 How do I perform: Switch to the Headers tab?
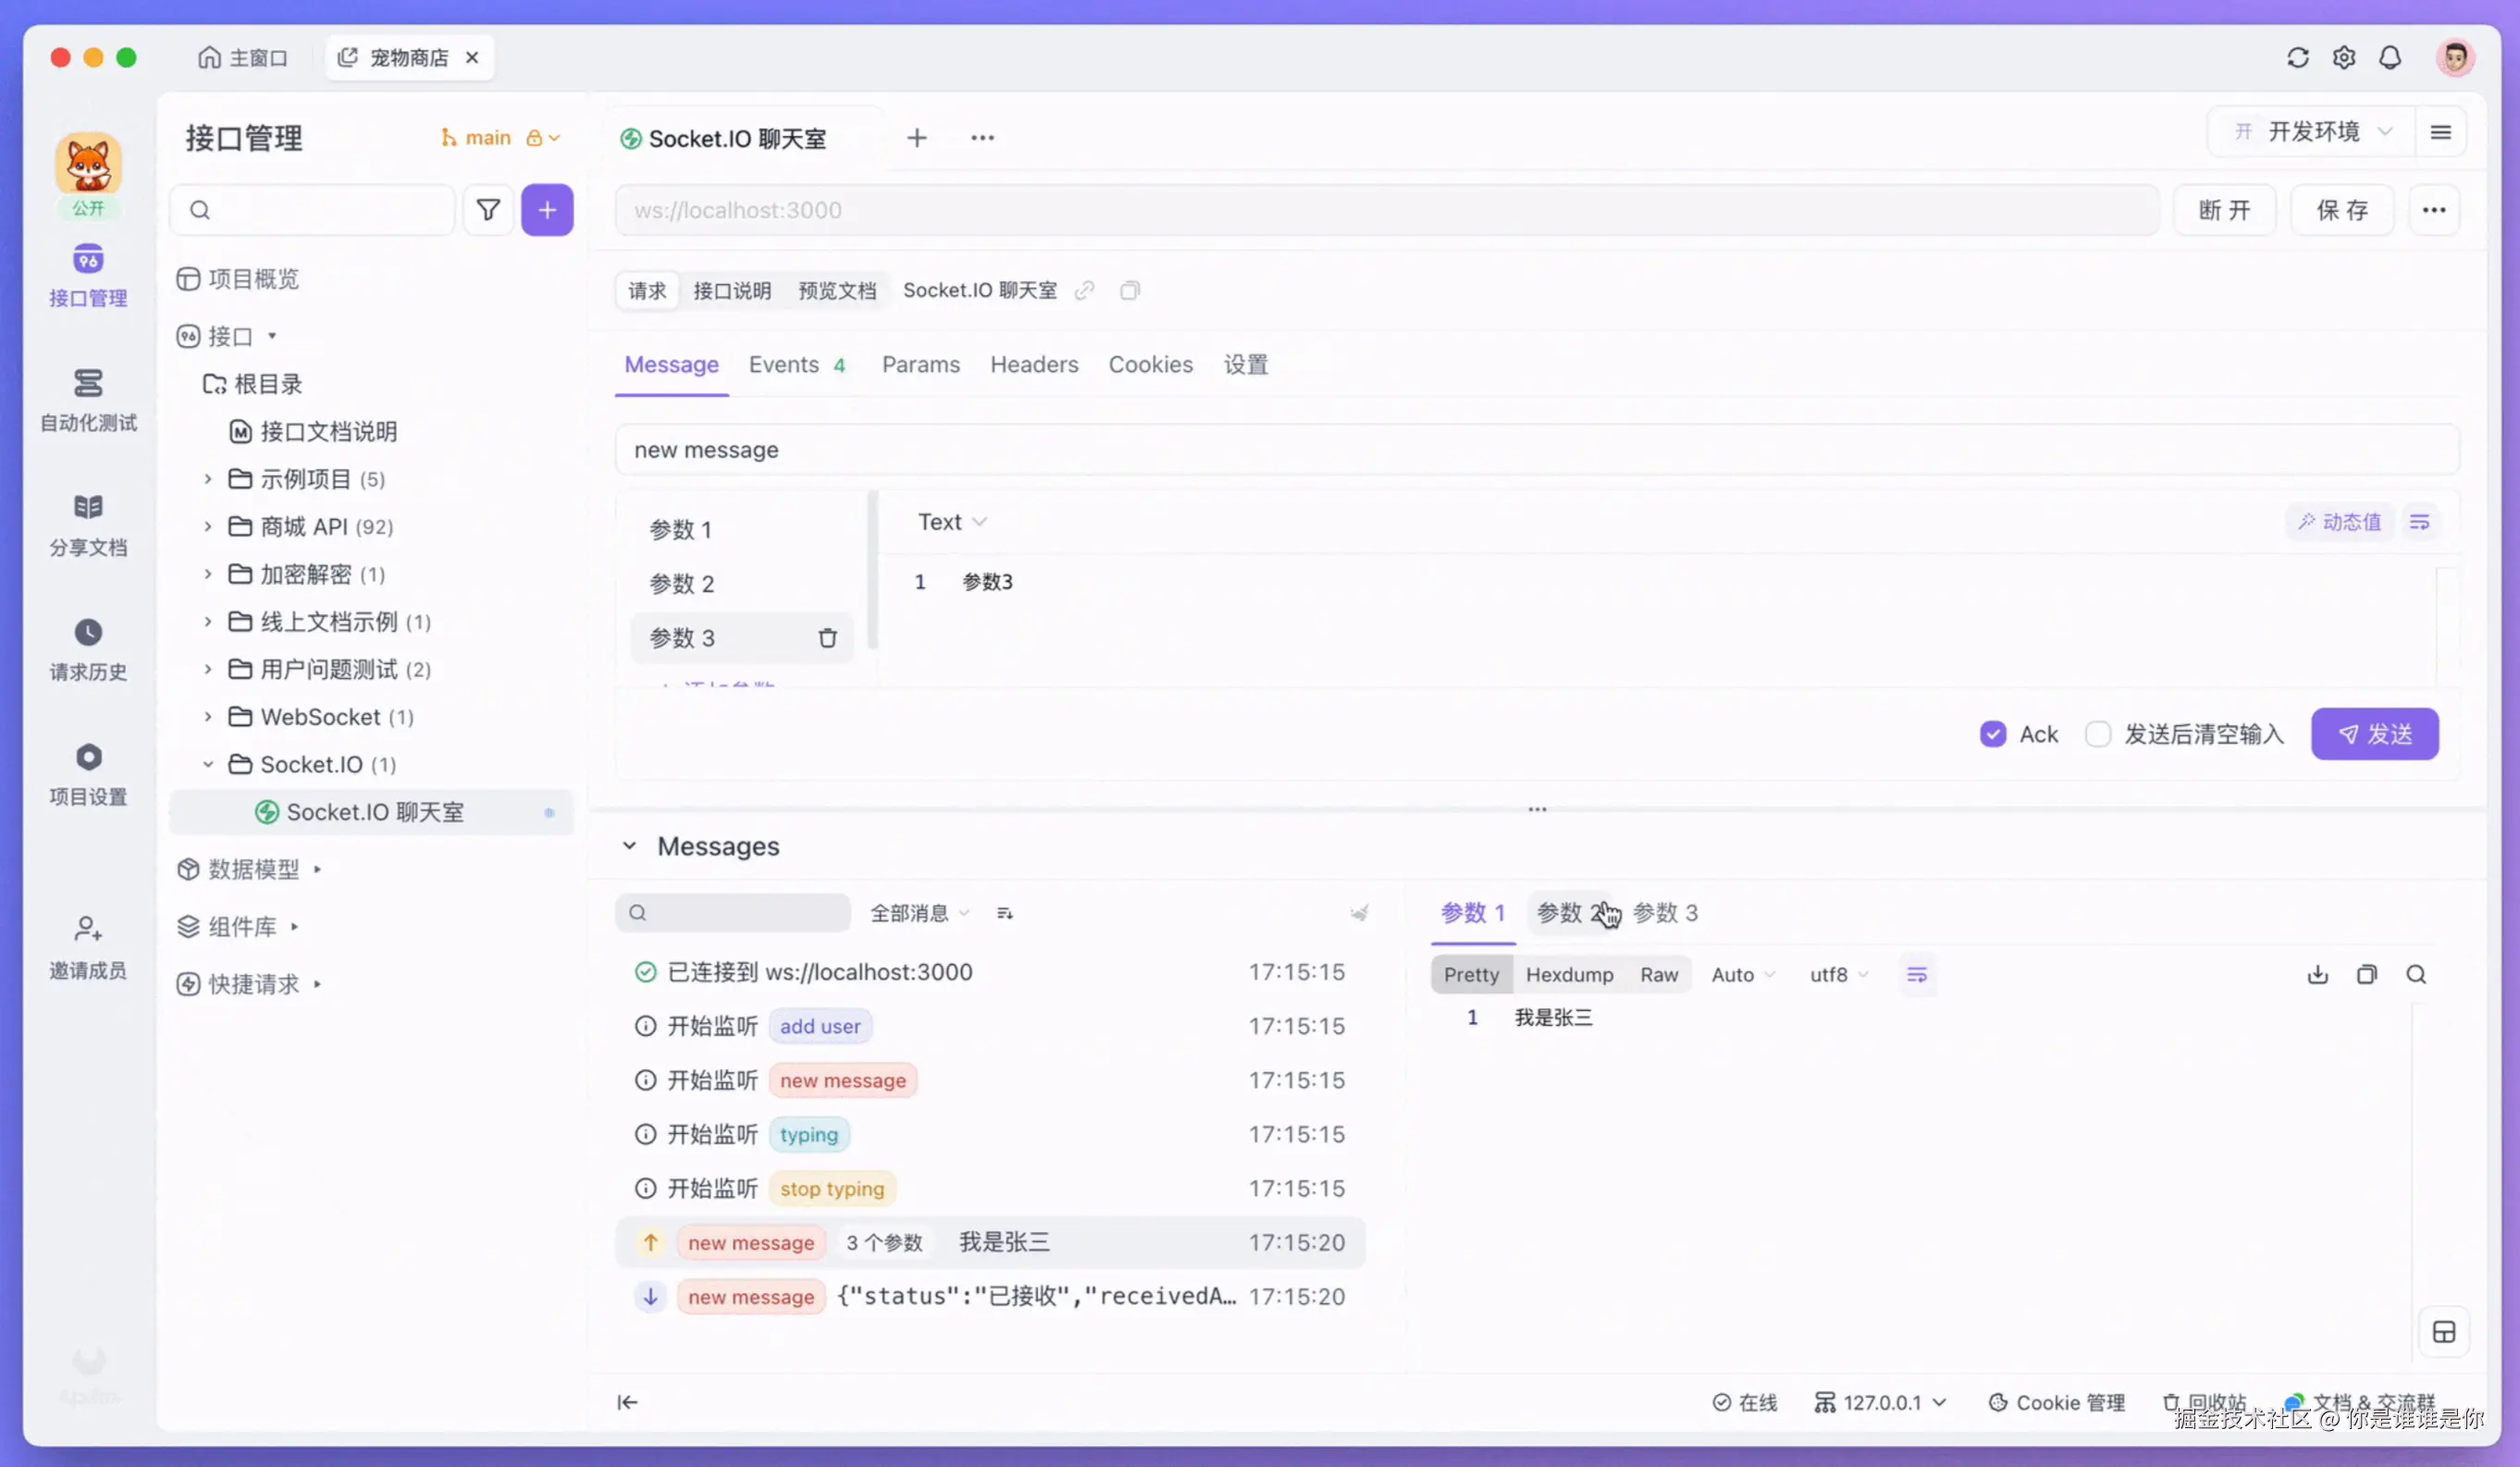tap(1034, 365)
